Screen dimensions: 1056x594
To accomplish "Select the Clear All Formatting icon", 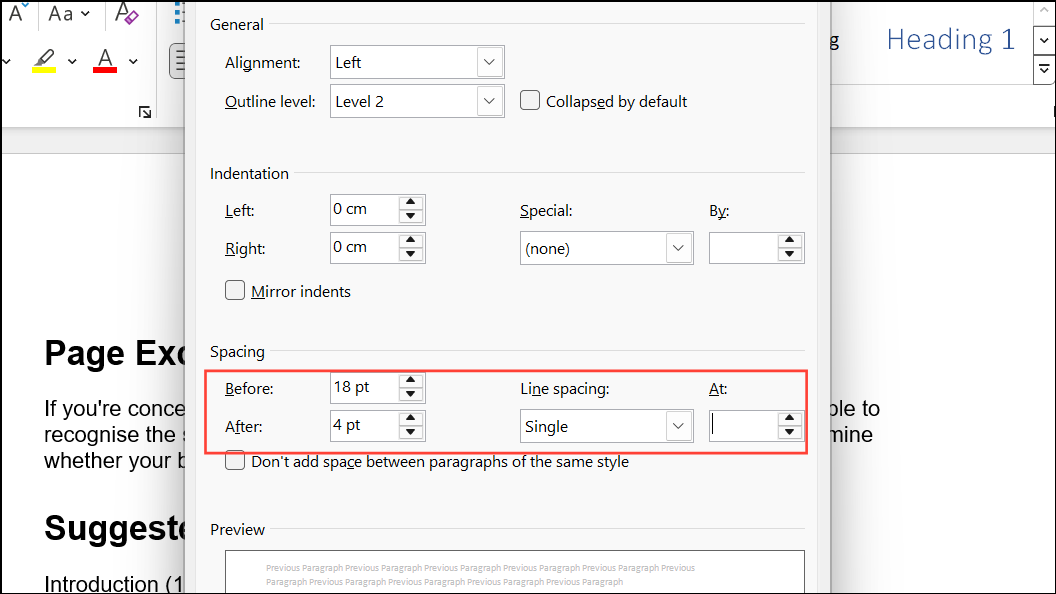I will point(125,14).
